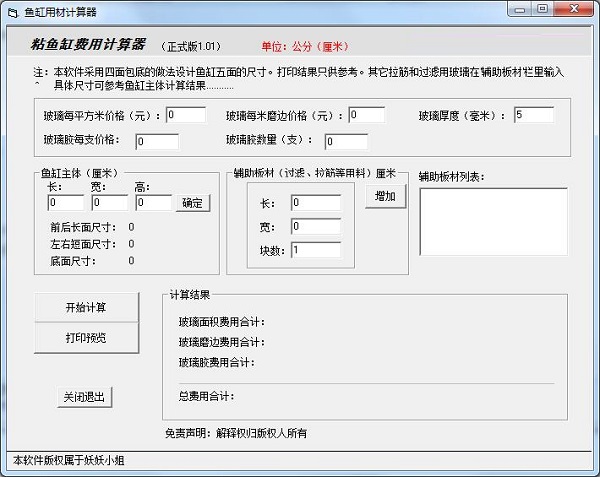
Task: Click the 玻璃每平方米价格 input field
Action: (185, 115)
